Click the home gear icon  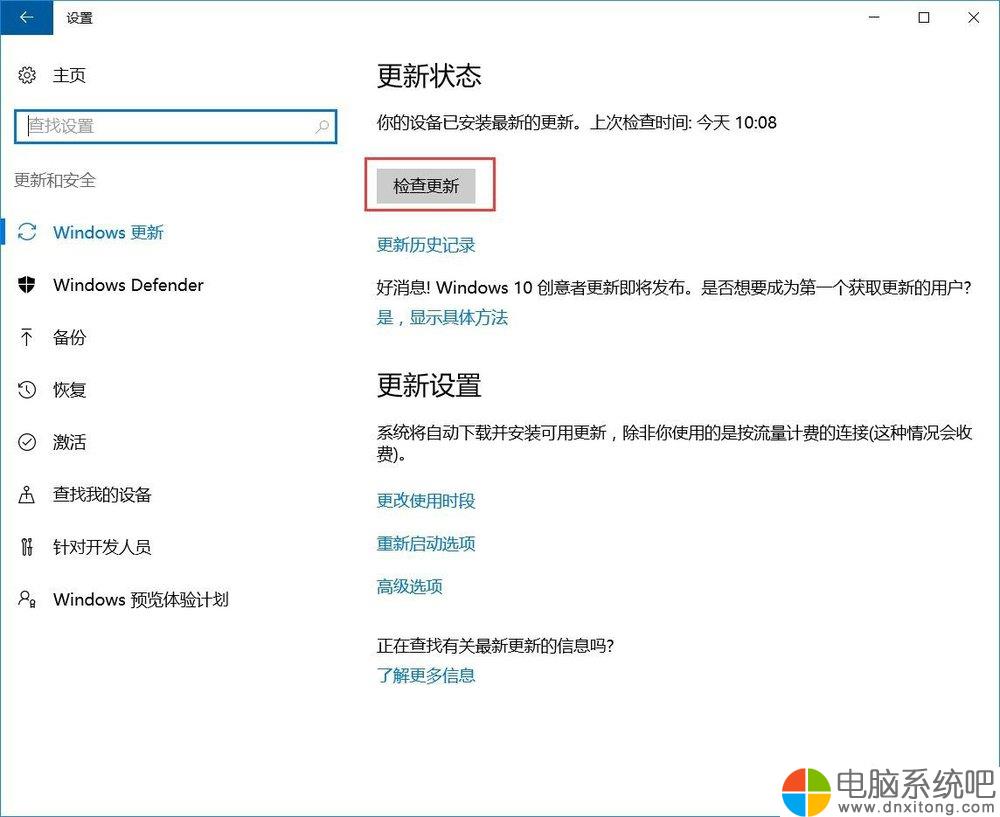tap(27, 75)
